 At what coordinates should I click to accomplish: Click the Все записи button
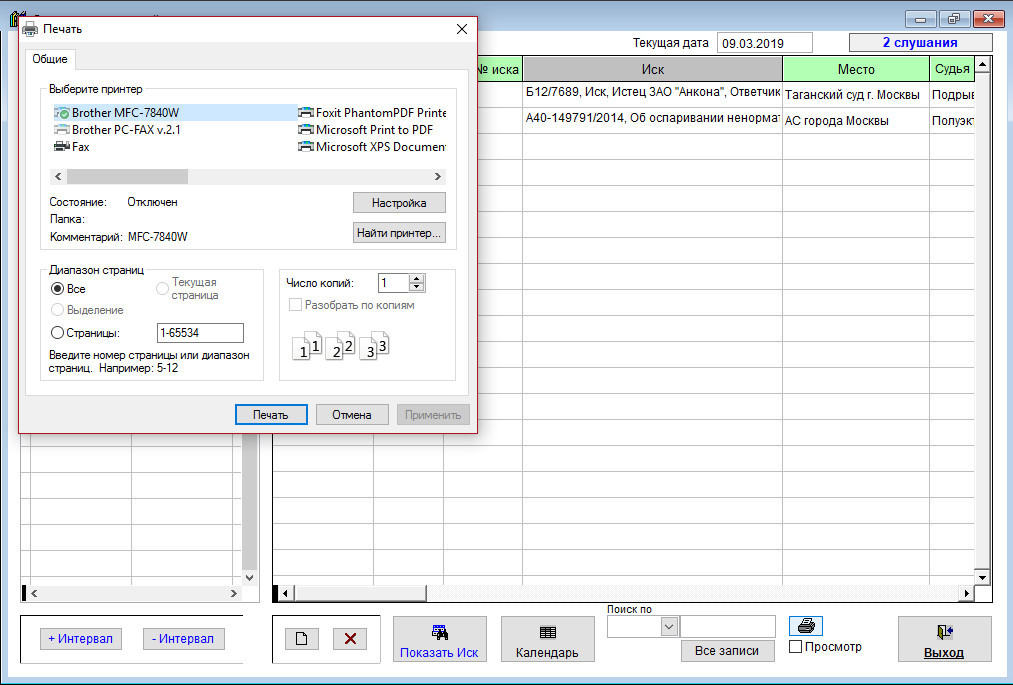(727, 651)
